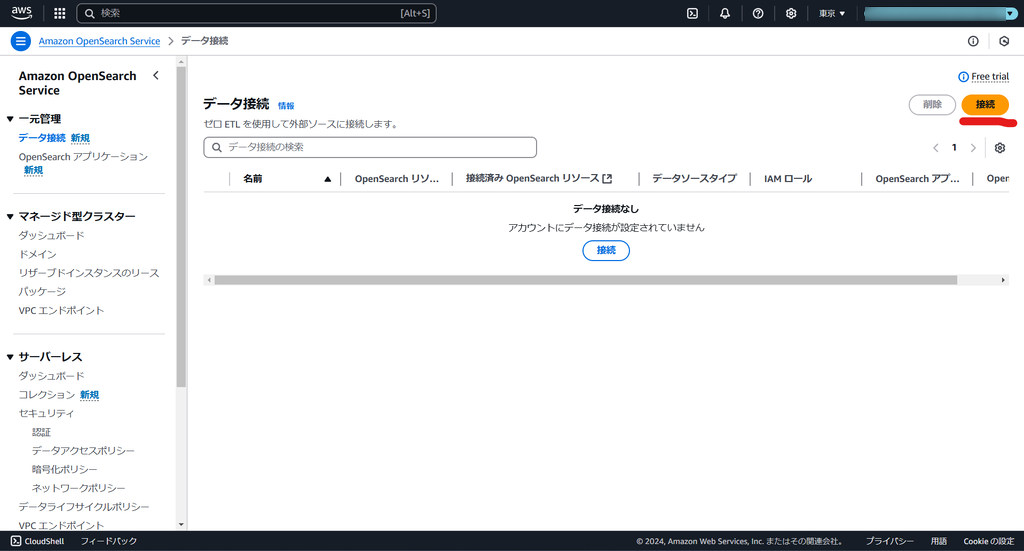The height and width of the screenshot is (551, 1024).
Task: Sort by 名前 column ascending arrow
Action: point(328,179)
